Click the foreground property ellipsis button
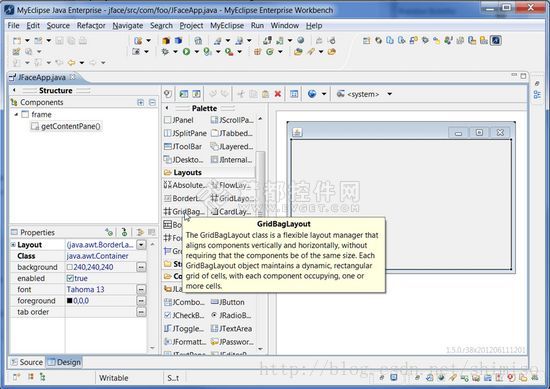 [141, 301]
